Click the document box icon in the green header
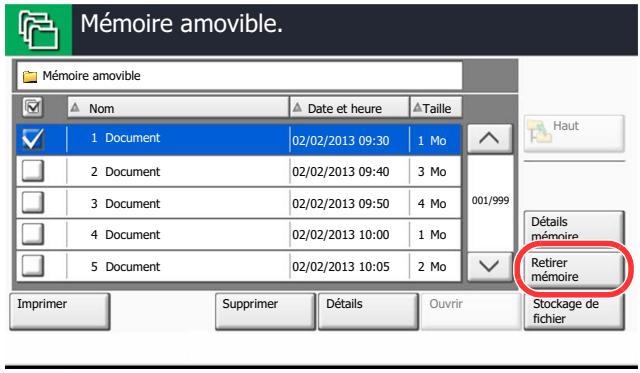640x373 pixels. pos(39,30)
